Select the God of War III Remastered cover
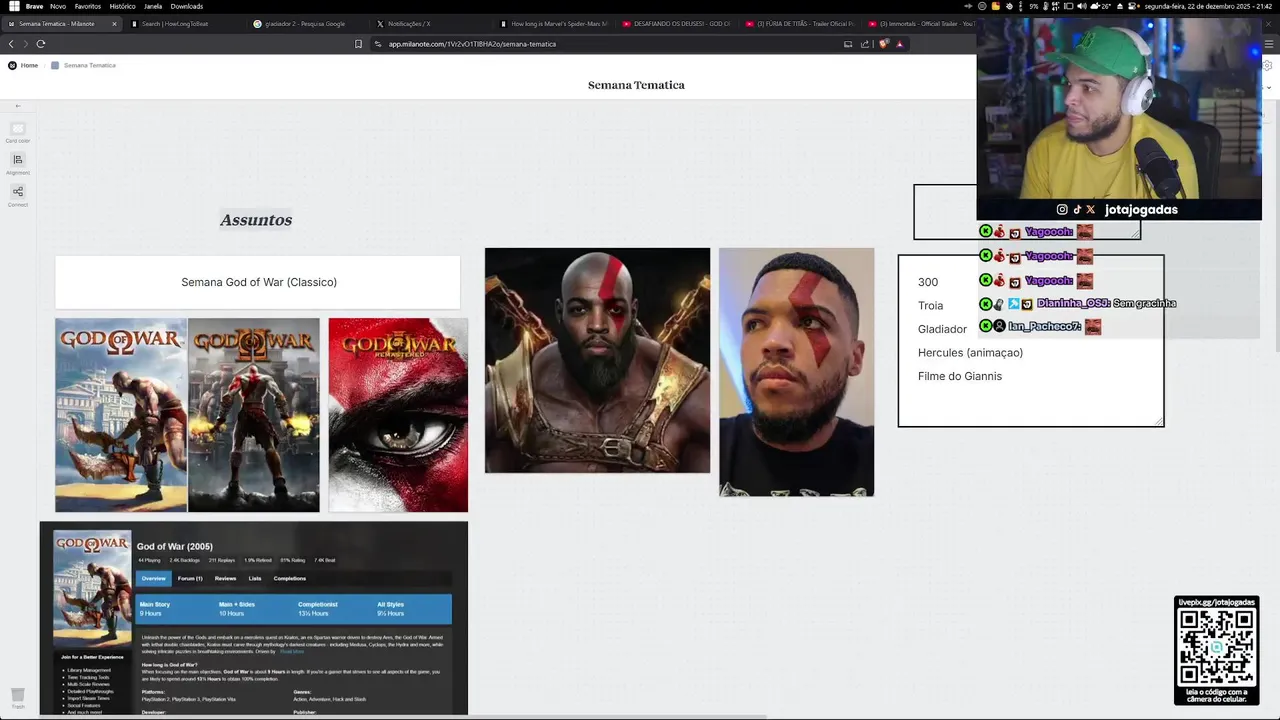 [398, 415]
